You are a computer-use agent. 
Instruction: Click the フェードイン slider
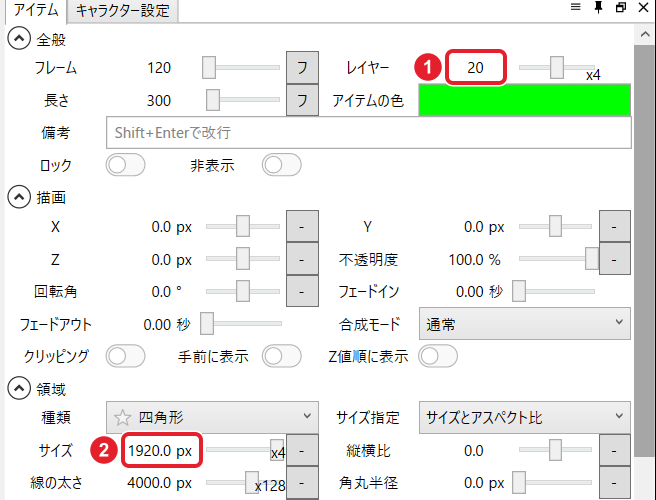tap(554, 291)
